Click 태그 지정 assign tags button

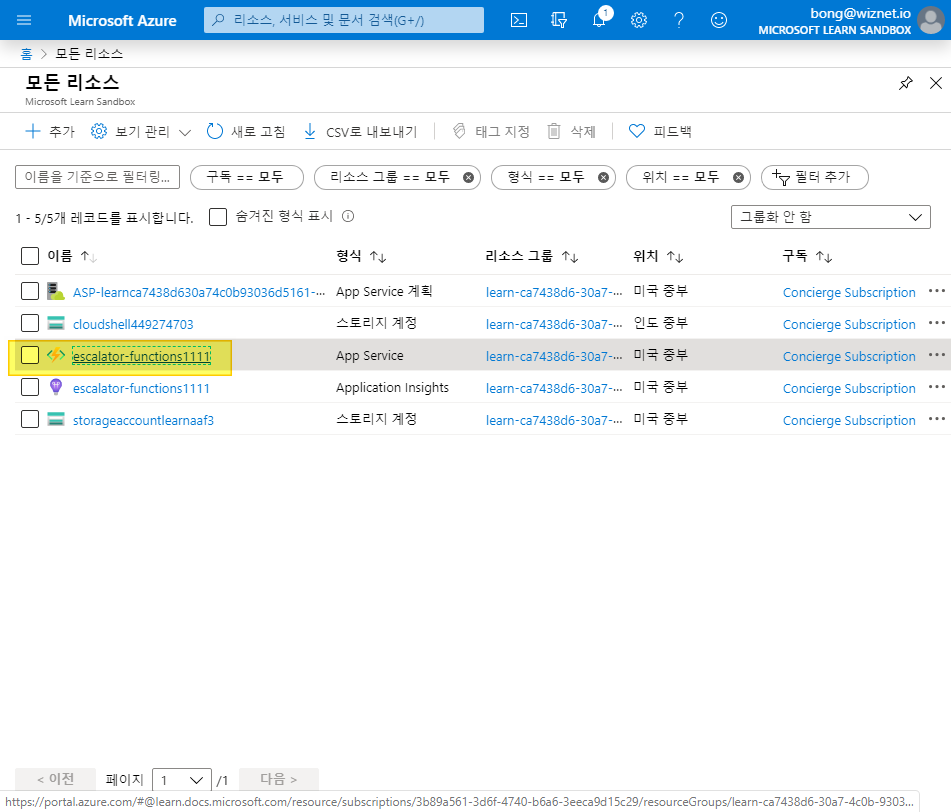491,132
